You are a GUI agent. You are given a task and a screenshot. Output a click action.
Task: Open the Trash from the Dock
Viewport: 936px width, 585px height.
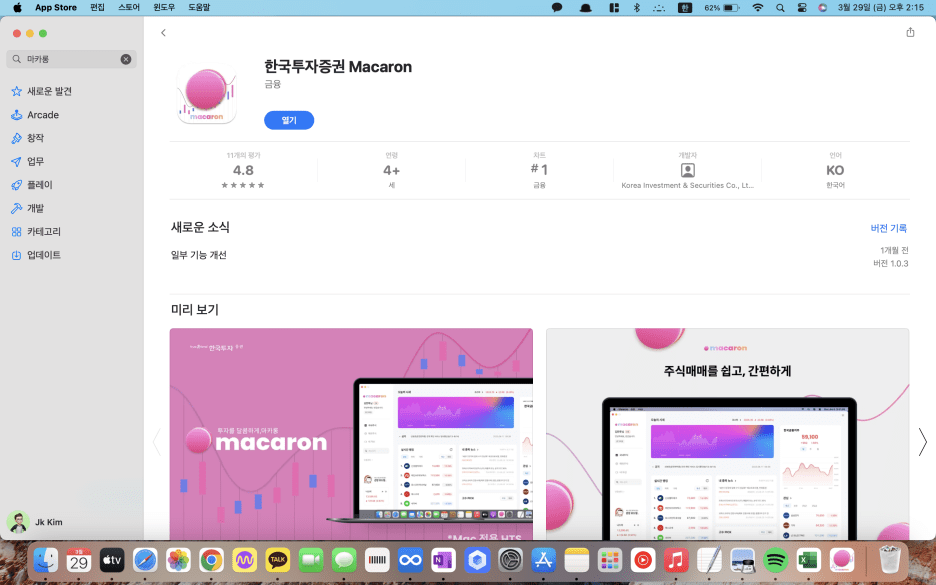click(889, 560)
